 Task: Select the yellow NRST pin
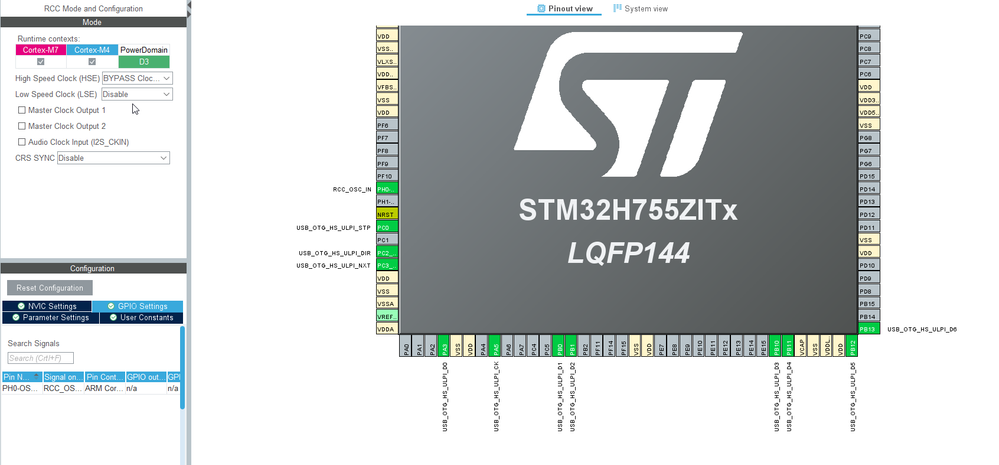387,215
